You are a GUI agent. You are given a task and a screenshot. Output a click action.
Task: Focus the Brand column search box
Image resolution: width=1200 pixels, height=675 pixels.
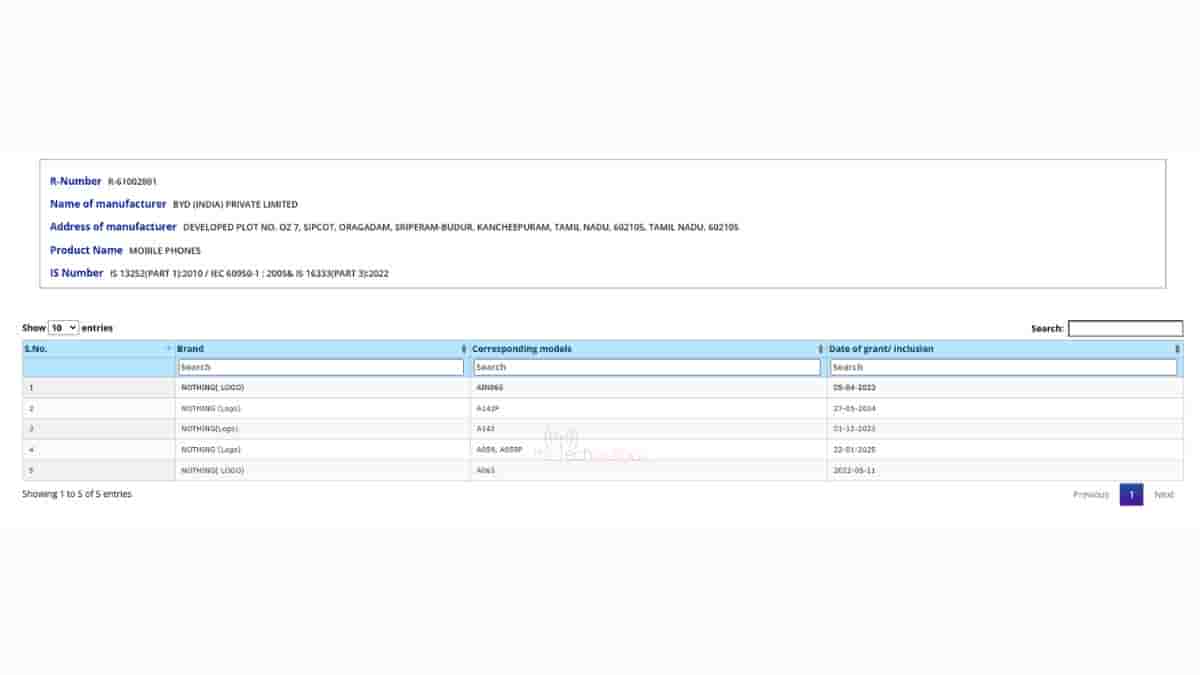(321, 367)
